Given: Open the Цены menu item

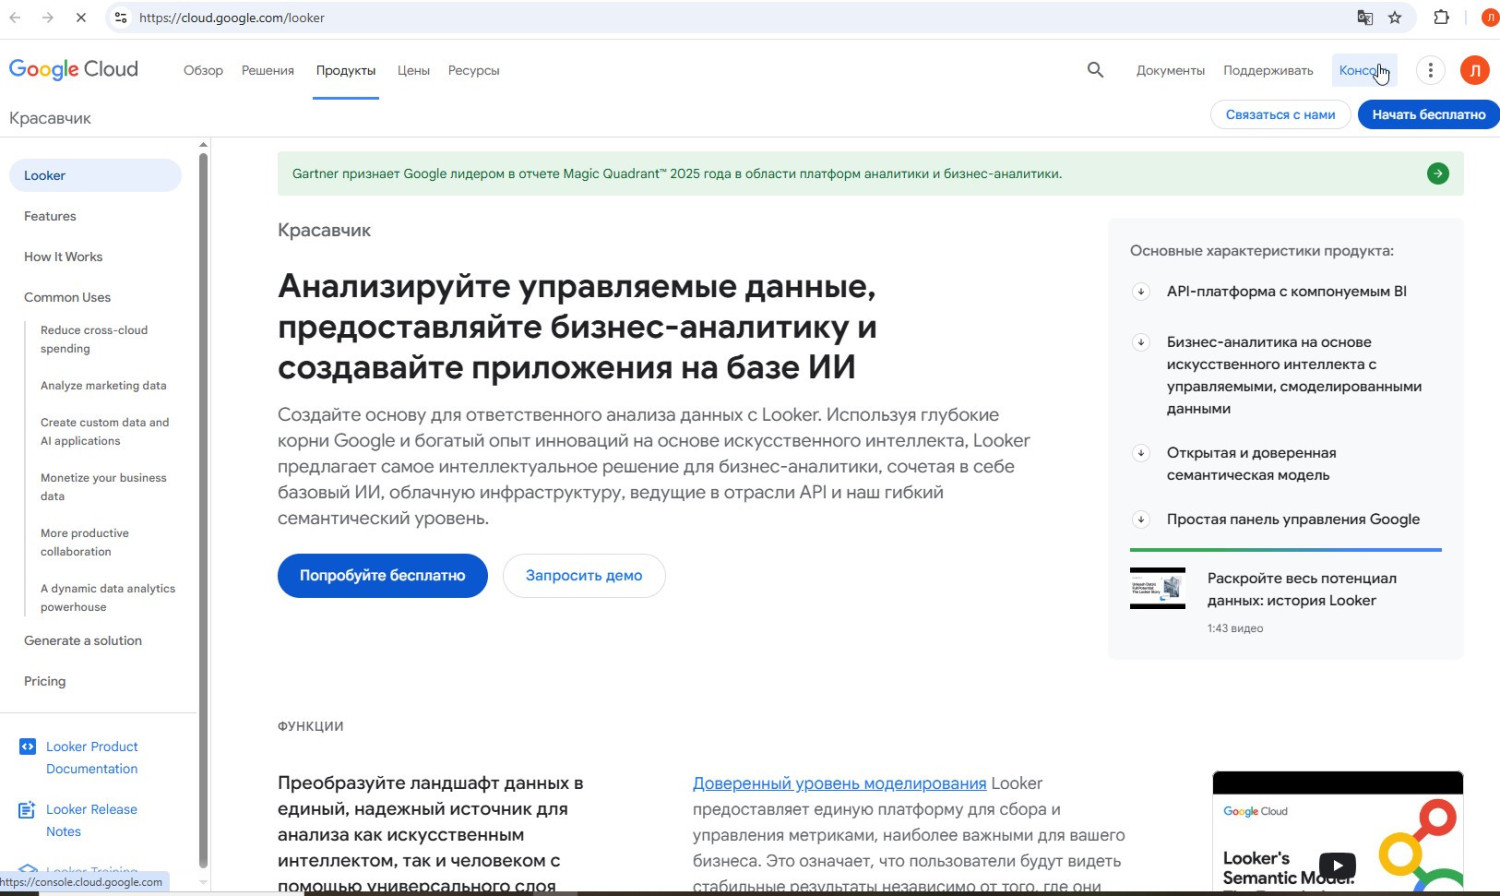Looking at the screenshot, I should [413, 71].
